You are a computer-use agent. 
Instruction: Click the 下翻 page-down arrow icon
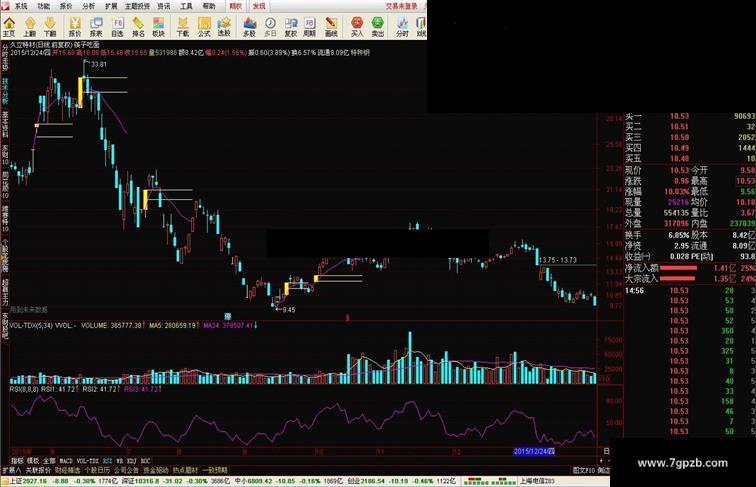tap(50, 27)
